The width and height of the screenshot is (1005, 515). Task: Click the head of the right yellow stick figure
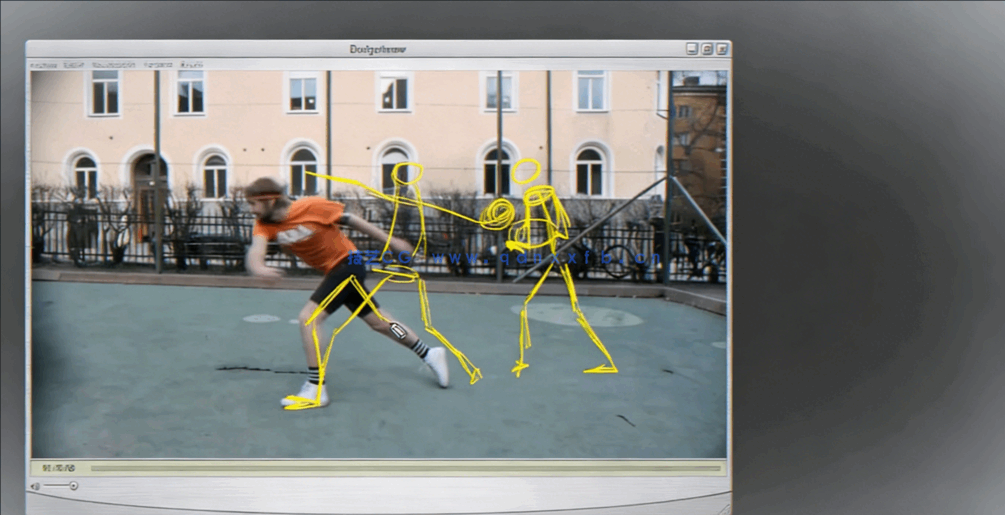(526, 171)
